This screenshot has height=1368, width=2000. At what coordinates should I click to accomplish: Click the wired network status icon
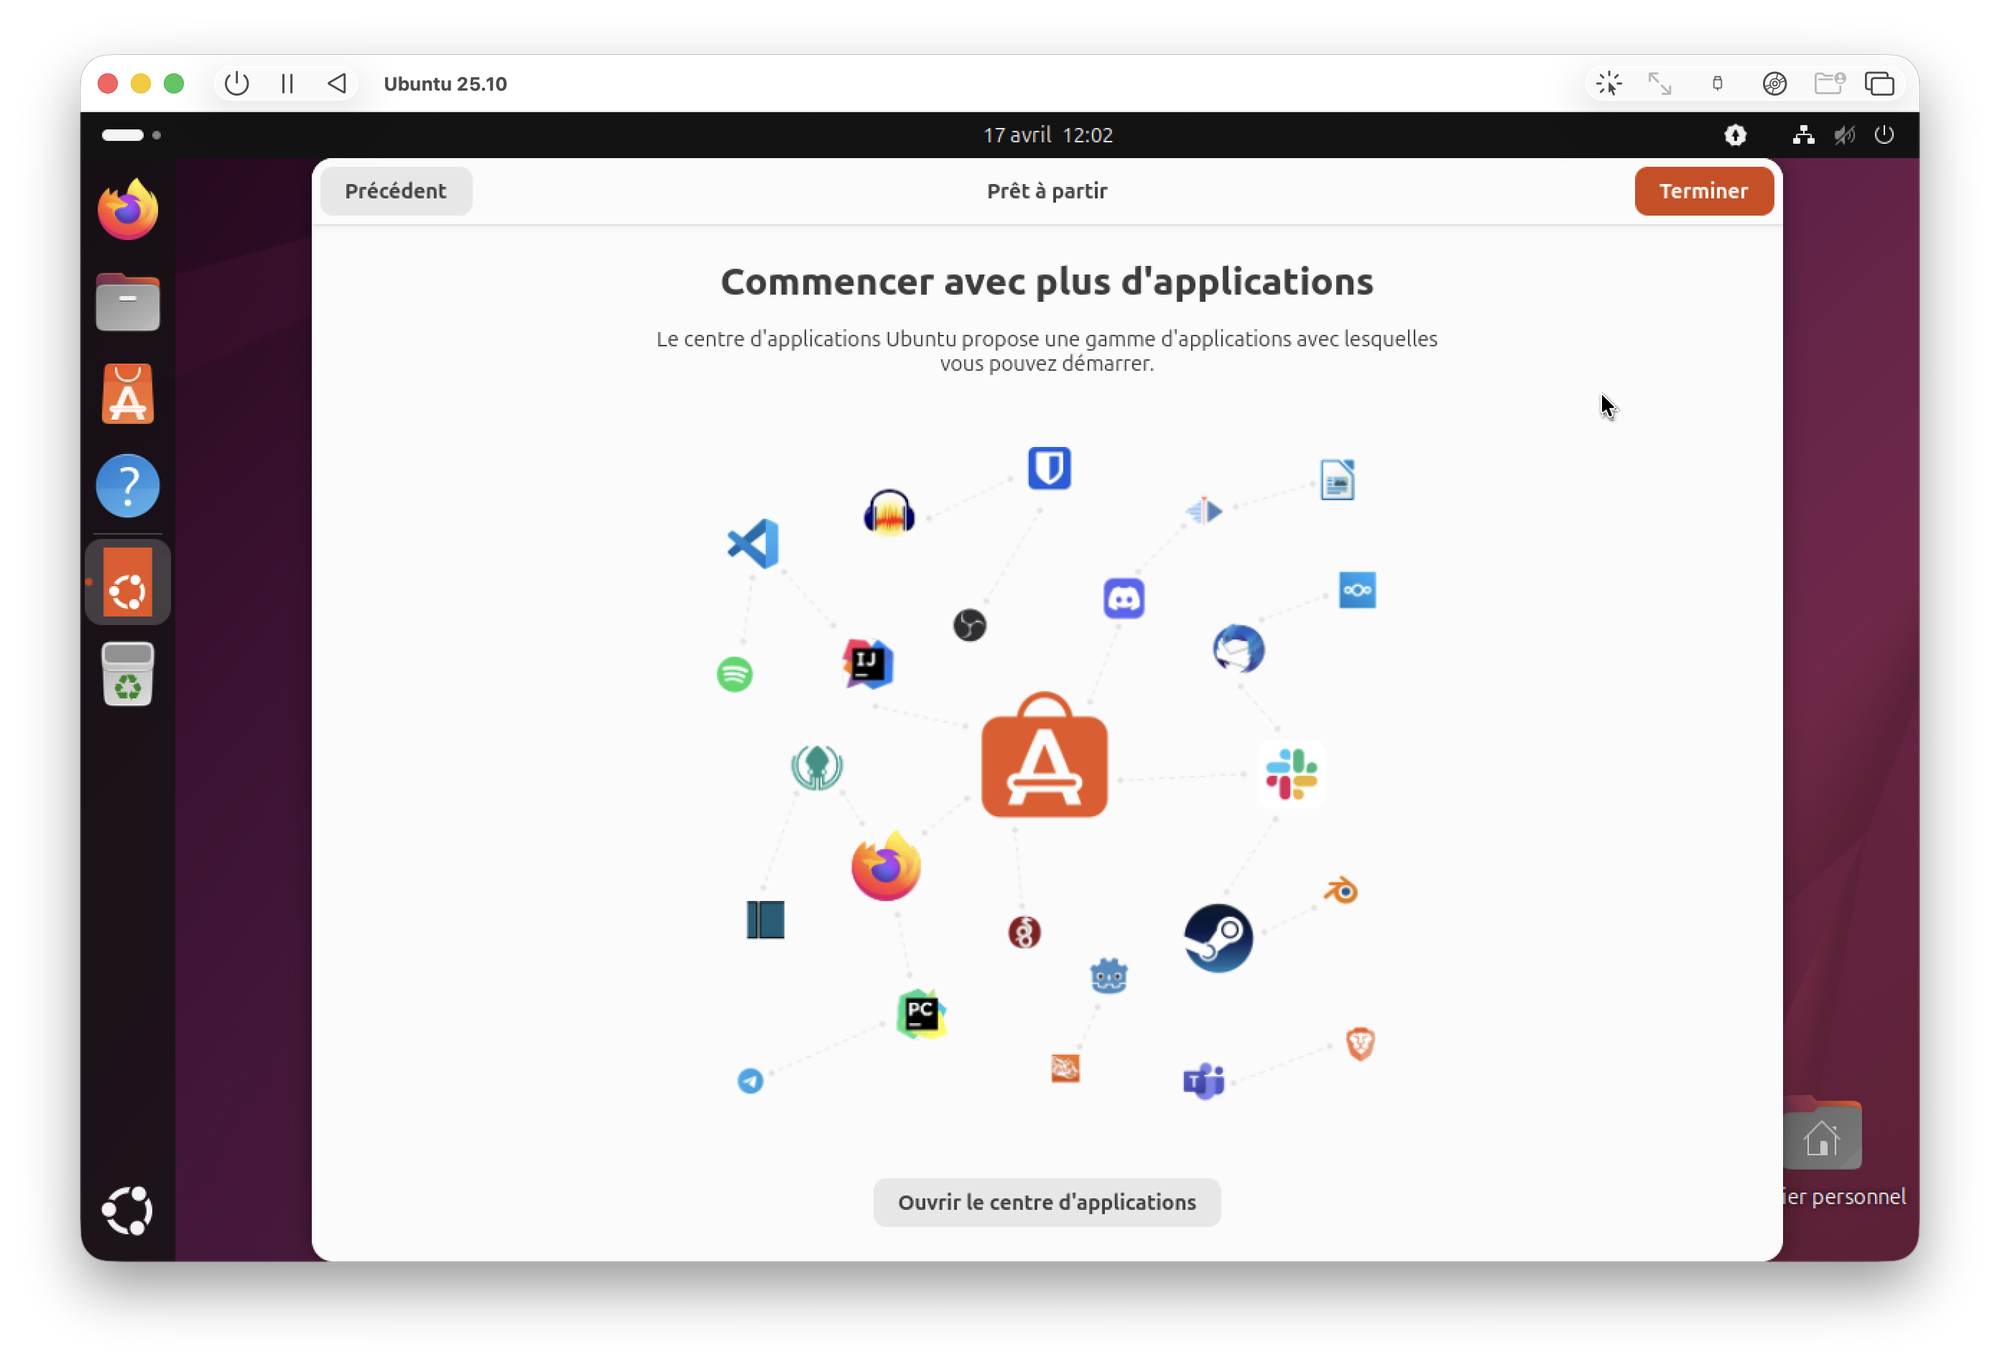[x=1804, y=135]
